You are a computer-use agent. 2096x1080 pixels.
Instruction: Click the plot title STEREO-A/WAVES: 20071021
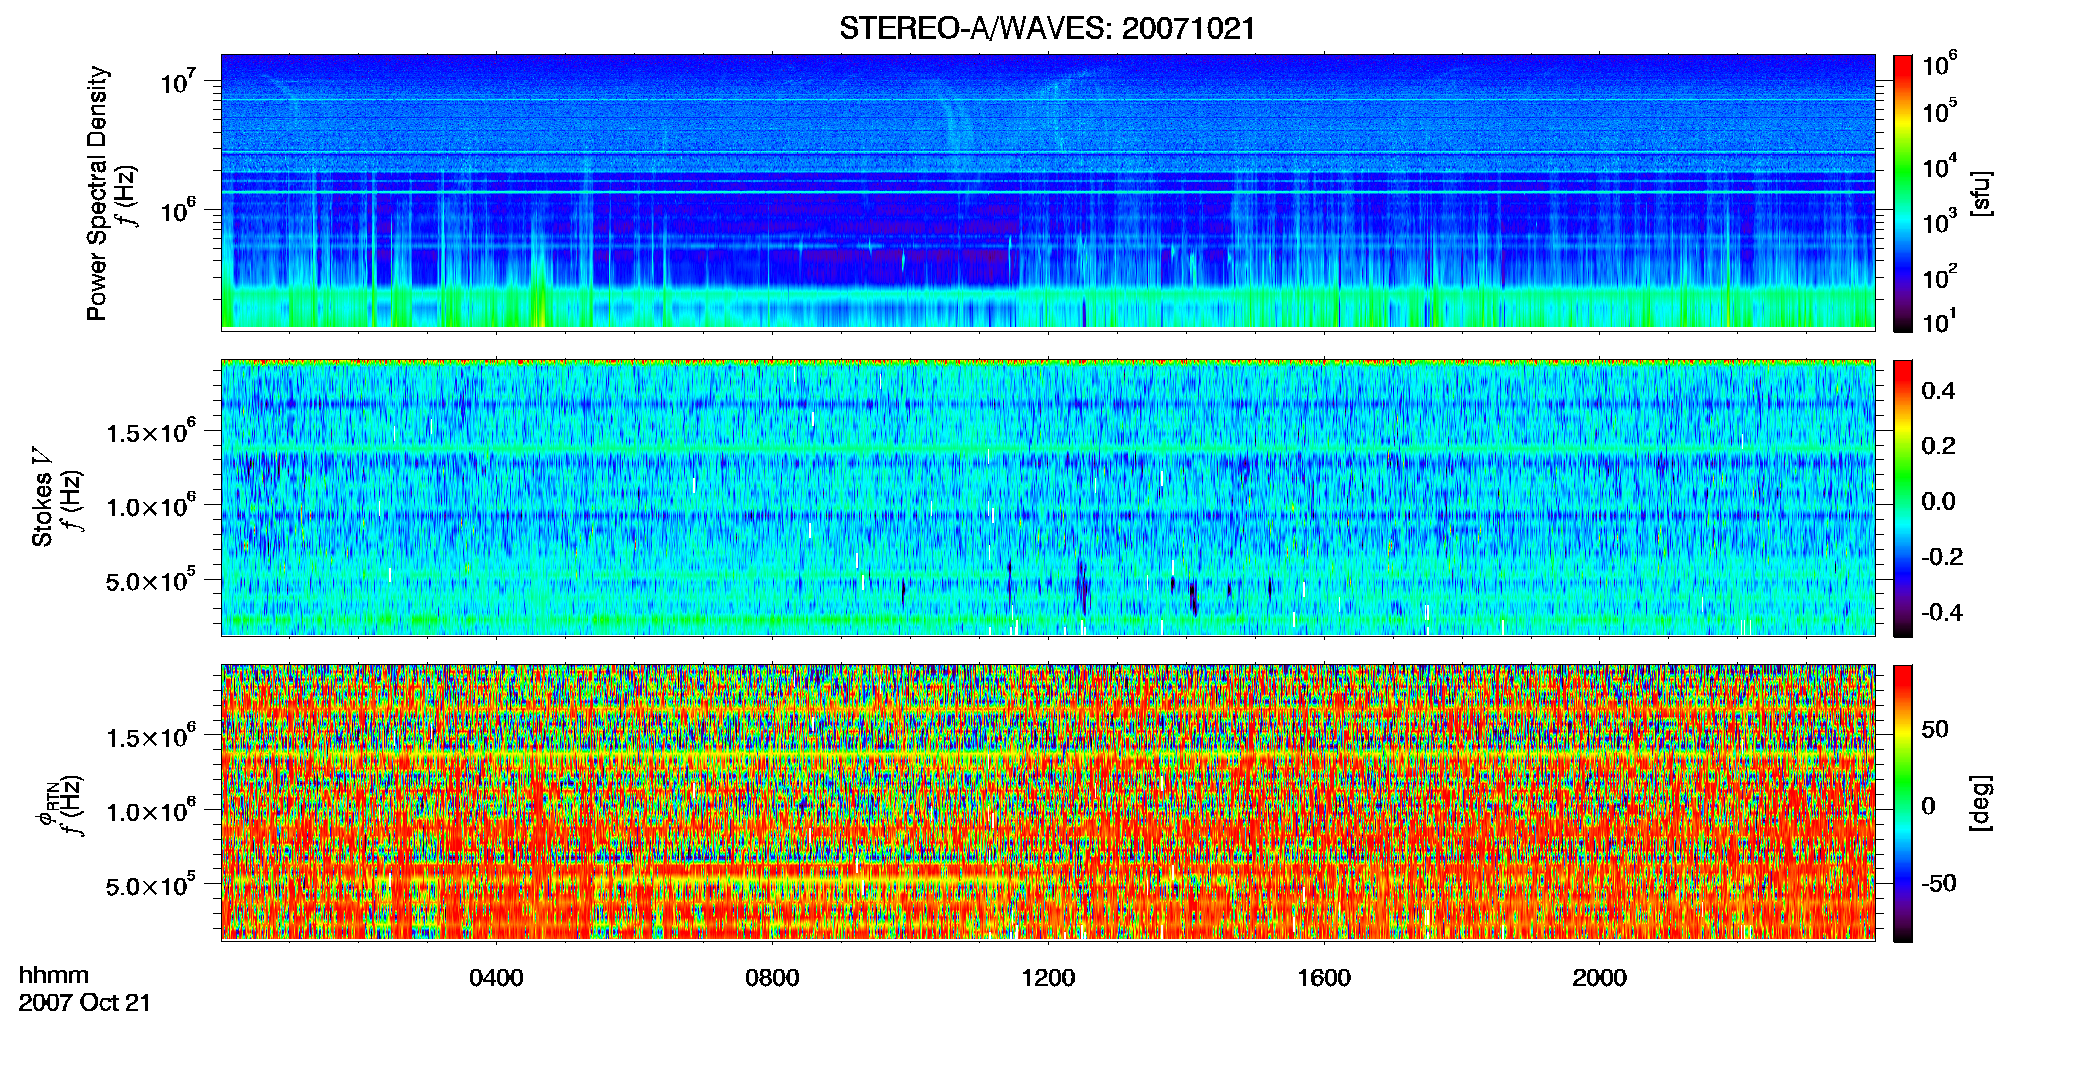[1047, 28]
